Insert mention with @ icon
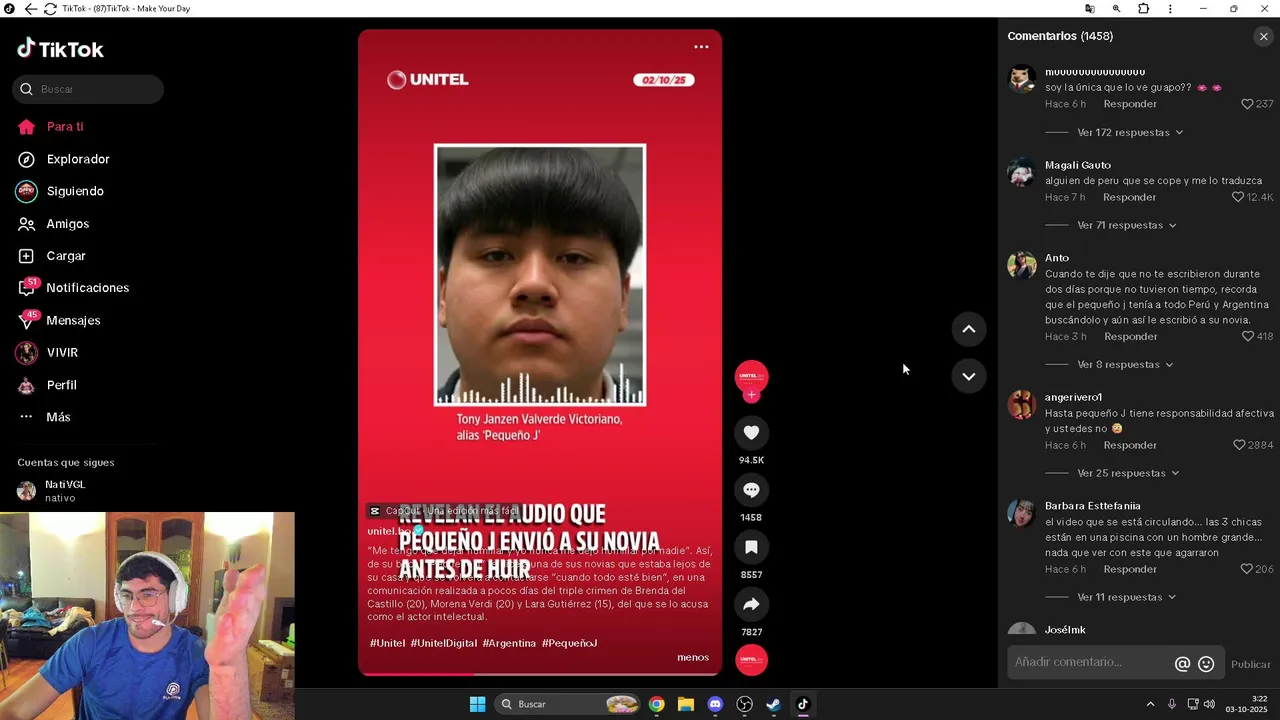Viewport: 1280px width, 720px height. pyautogui.click(x=1182, y=664)
